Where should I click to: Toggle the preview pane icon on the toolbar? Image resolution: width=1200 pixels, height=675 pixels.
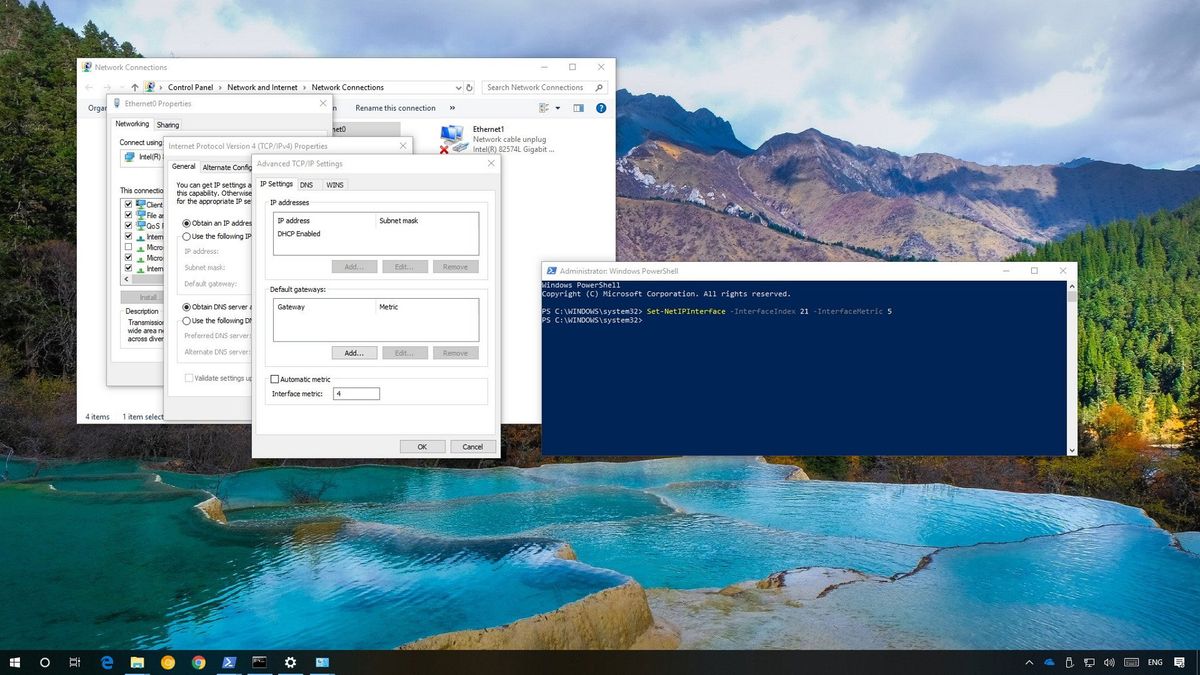click(x=578, y=108)
